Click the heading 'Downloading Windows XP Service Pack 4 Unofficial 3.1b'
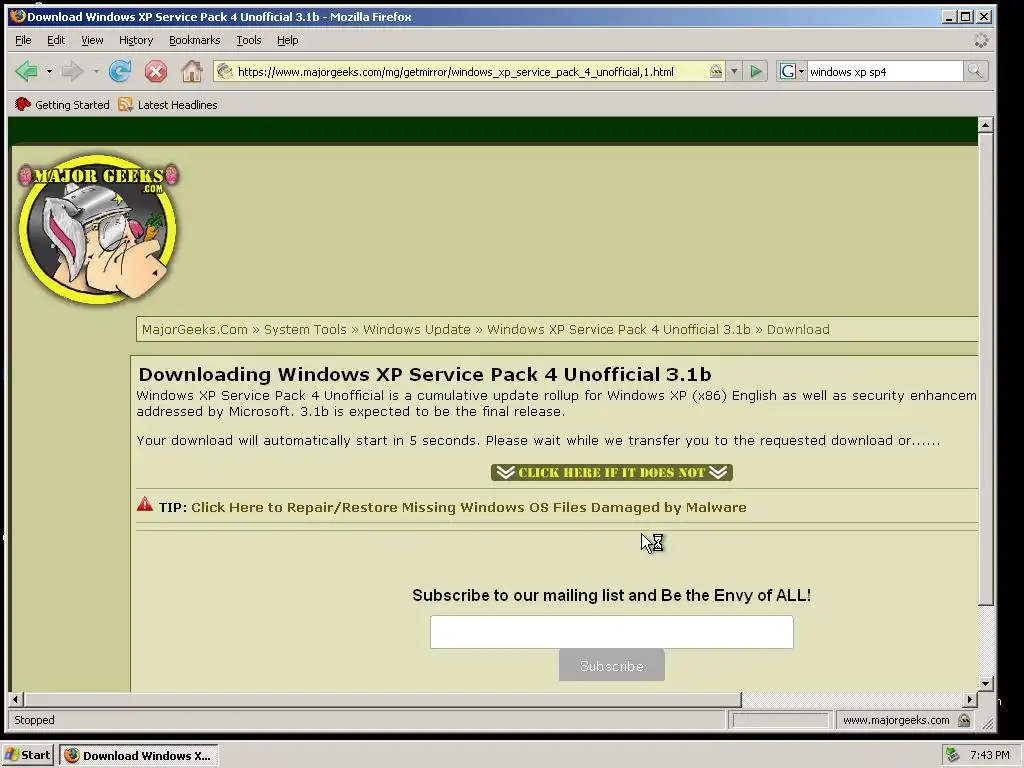 coord(425,374)
